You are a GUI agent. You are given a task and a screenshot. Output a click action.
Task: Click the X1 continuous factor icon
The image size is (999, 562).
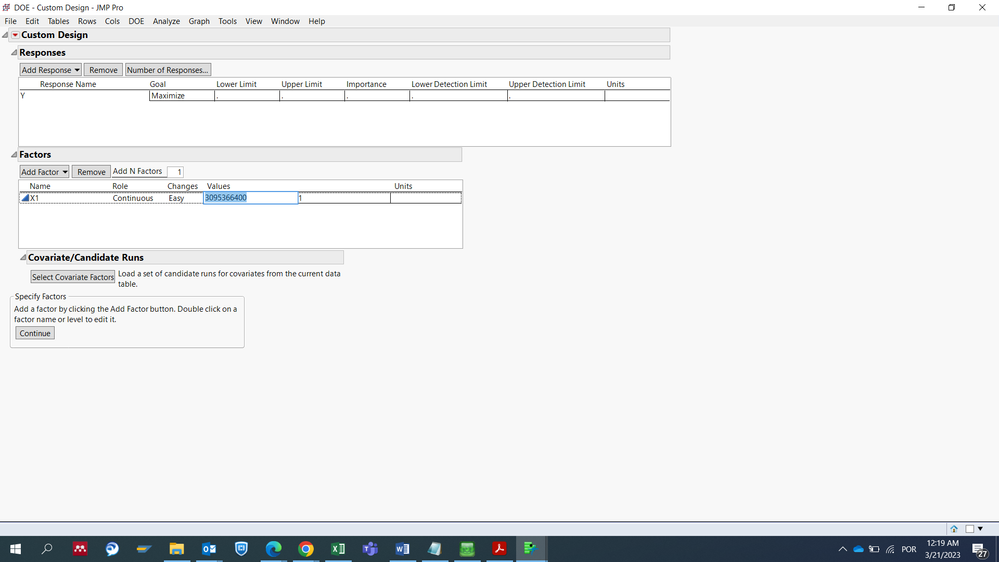[x=25, y=198]
